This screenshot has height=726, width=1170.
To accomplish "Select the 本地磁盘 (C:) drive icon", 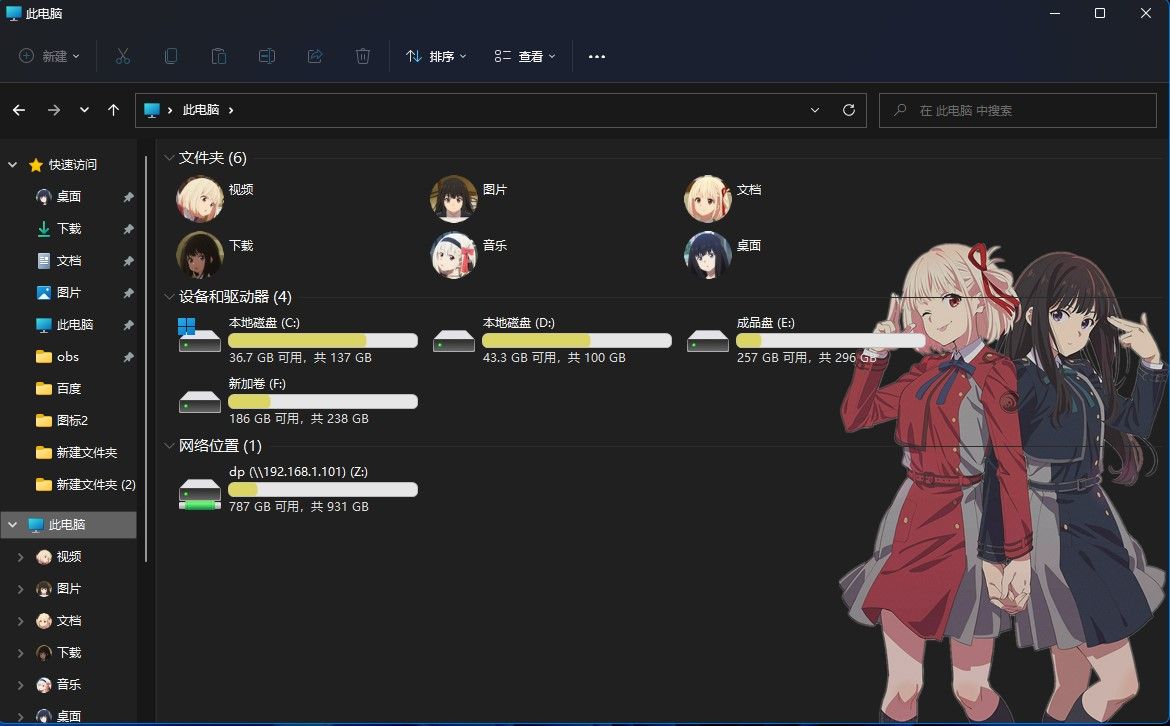I will tap(199, 336).
